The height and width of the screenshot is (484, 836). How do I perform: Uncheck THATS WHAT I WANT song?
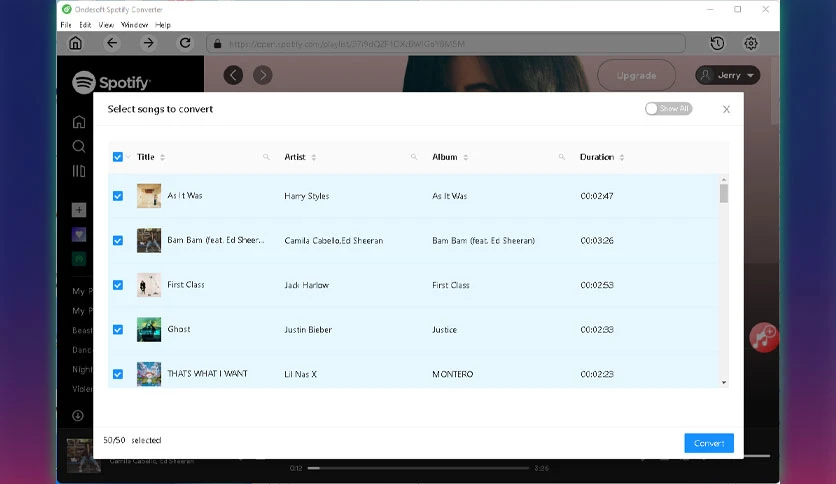tap(118, 374)
